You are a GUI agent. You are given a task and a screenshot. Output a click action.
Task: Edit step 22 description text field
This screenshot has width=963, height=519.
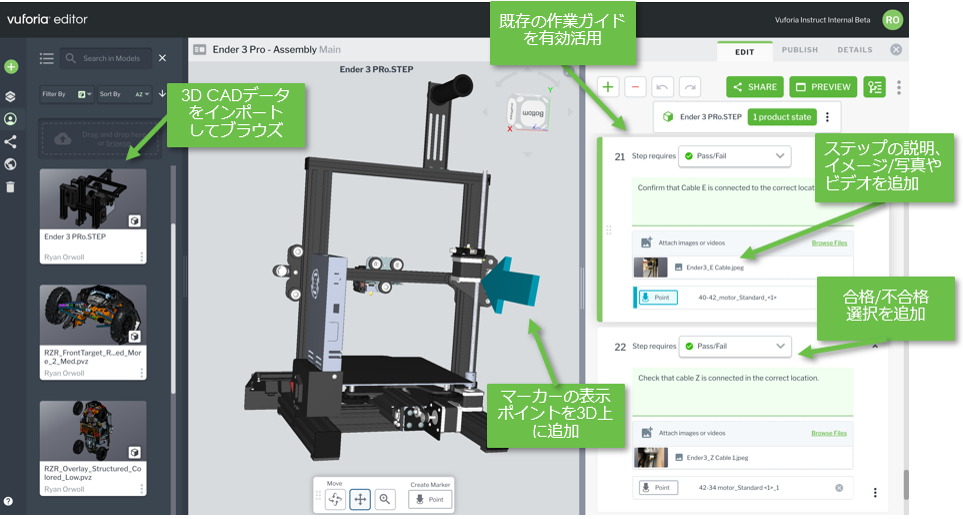coord(743,392)
